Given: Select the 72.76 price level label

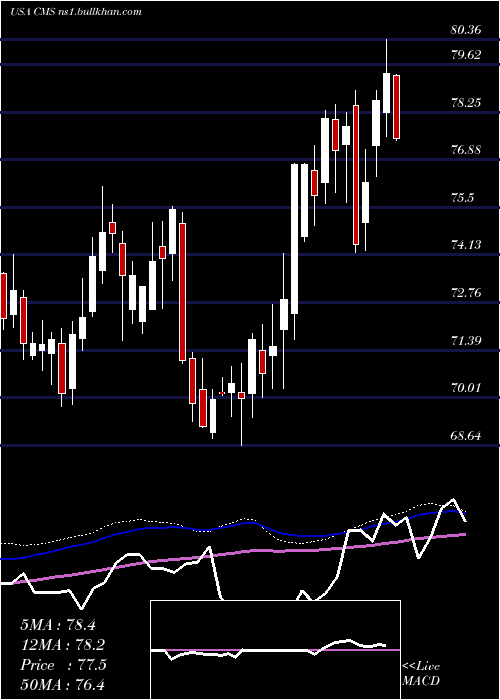Looking at the screenshot, I should point(466,293).
